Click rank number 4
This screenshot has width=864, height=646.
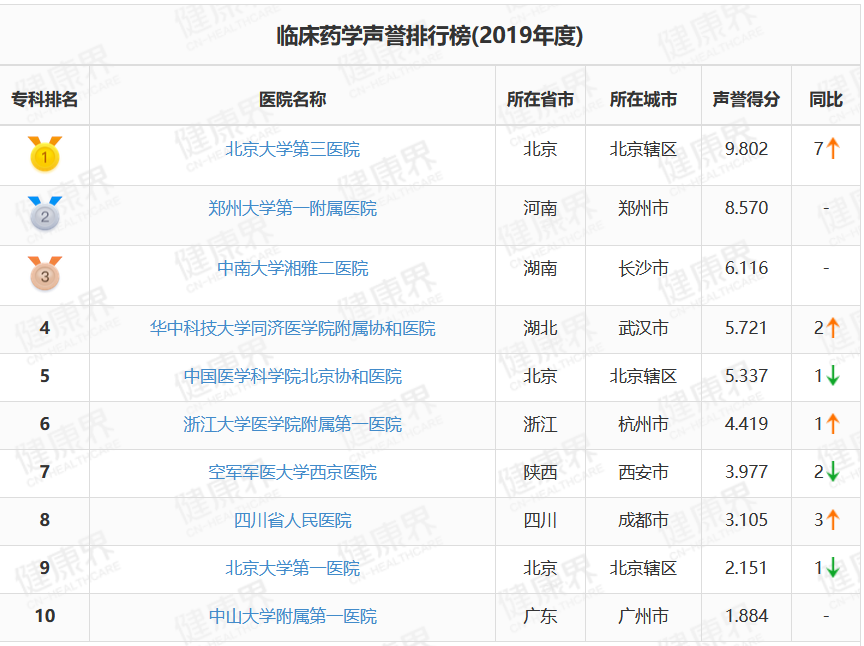pyautogui.click(x=45, y=329)
